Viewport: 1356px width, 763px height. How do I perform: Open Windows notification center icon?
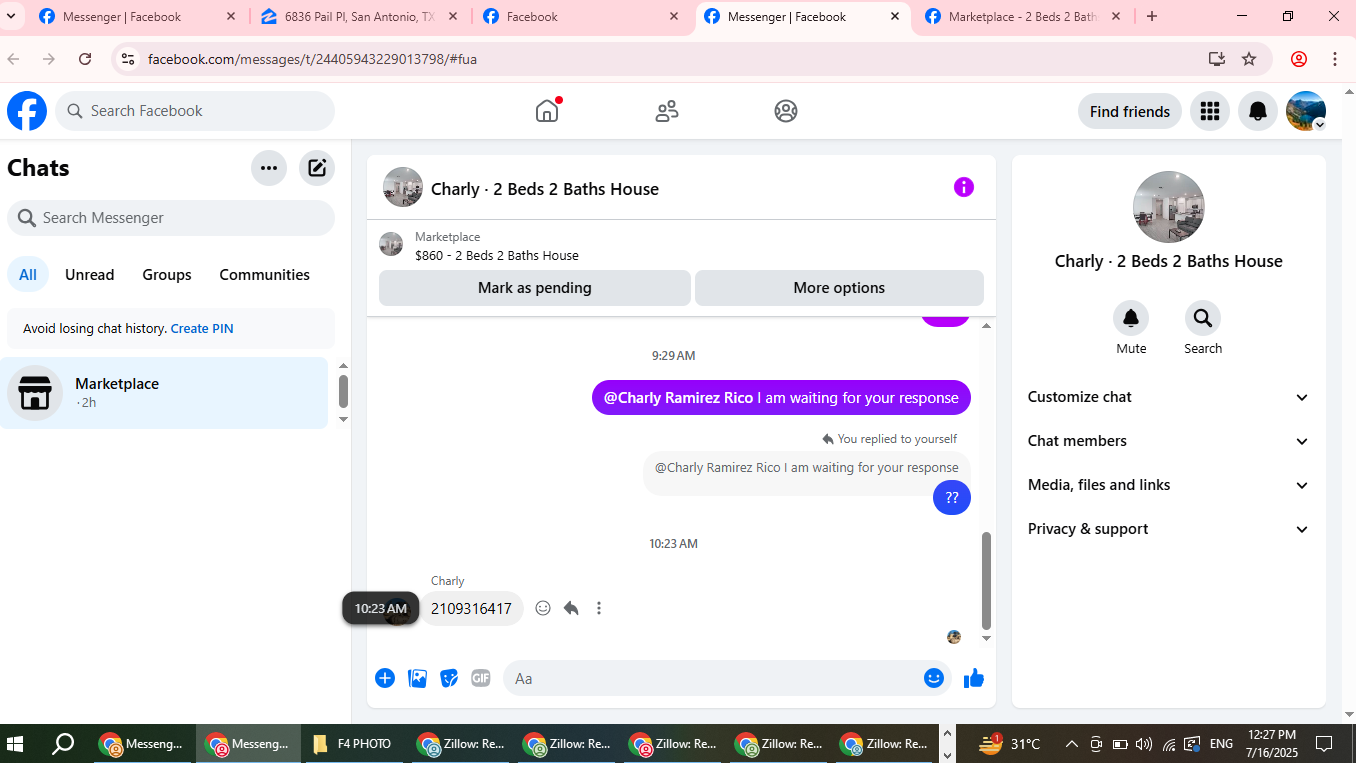click(1324, 744)
